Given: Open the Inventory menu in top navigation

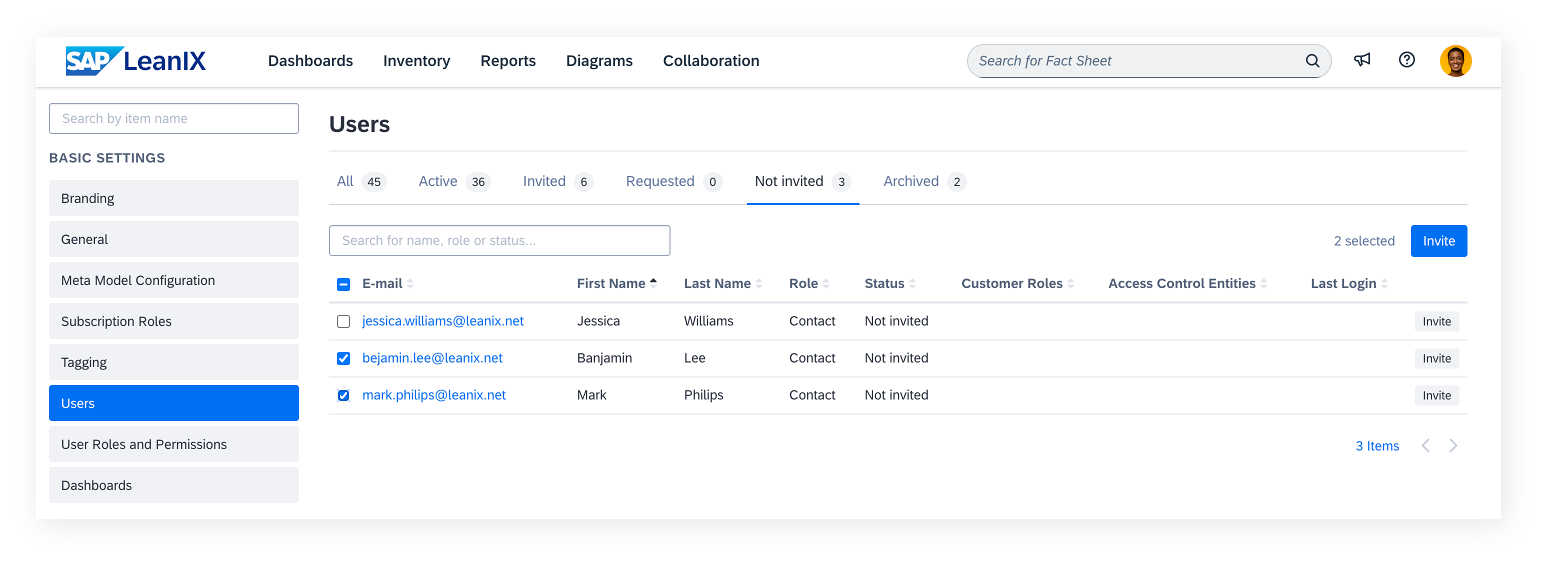Looking at the screenshot, I should click(416, 61).
